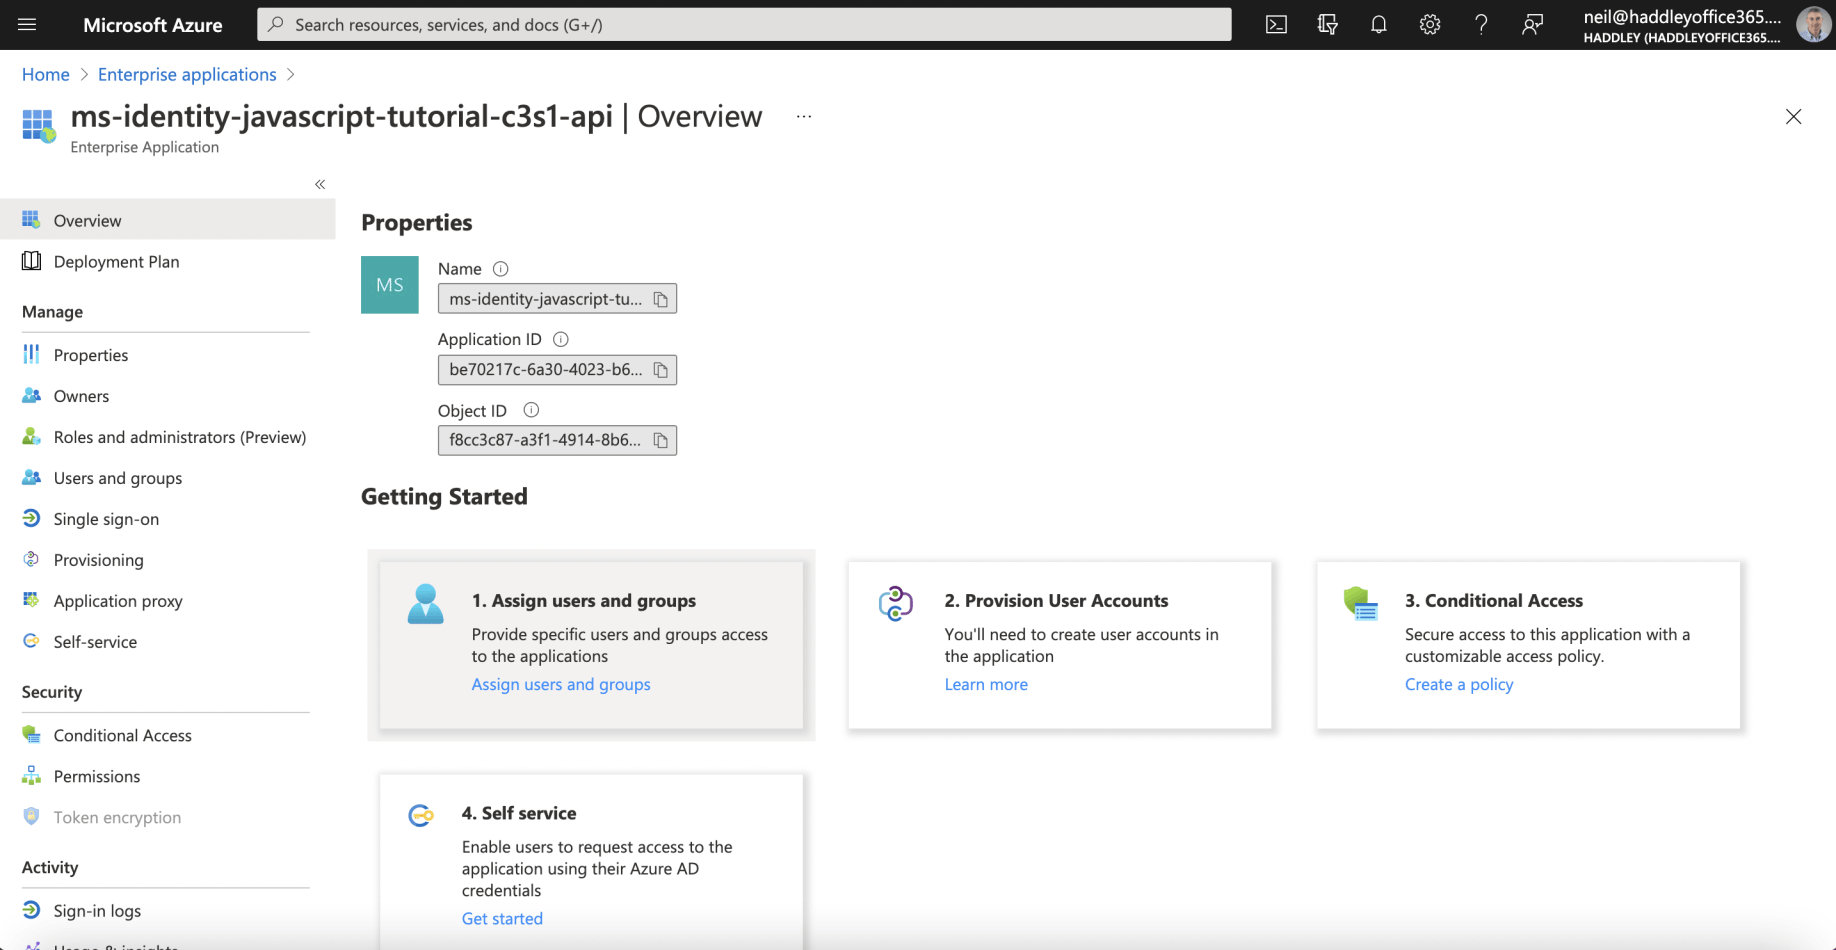Focus the Azure search resources box
The image size is (1836, 950).
tap(744, 25)
